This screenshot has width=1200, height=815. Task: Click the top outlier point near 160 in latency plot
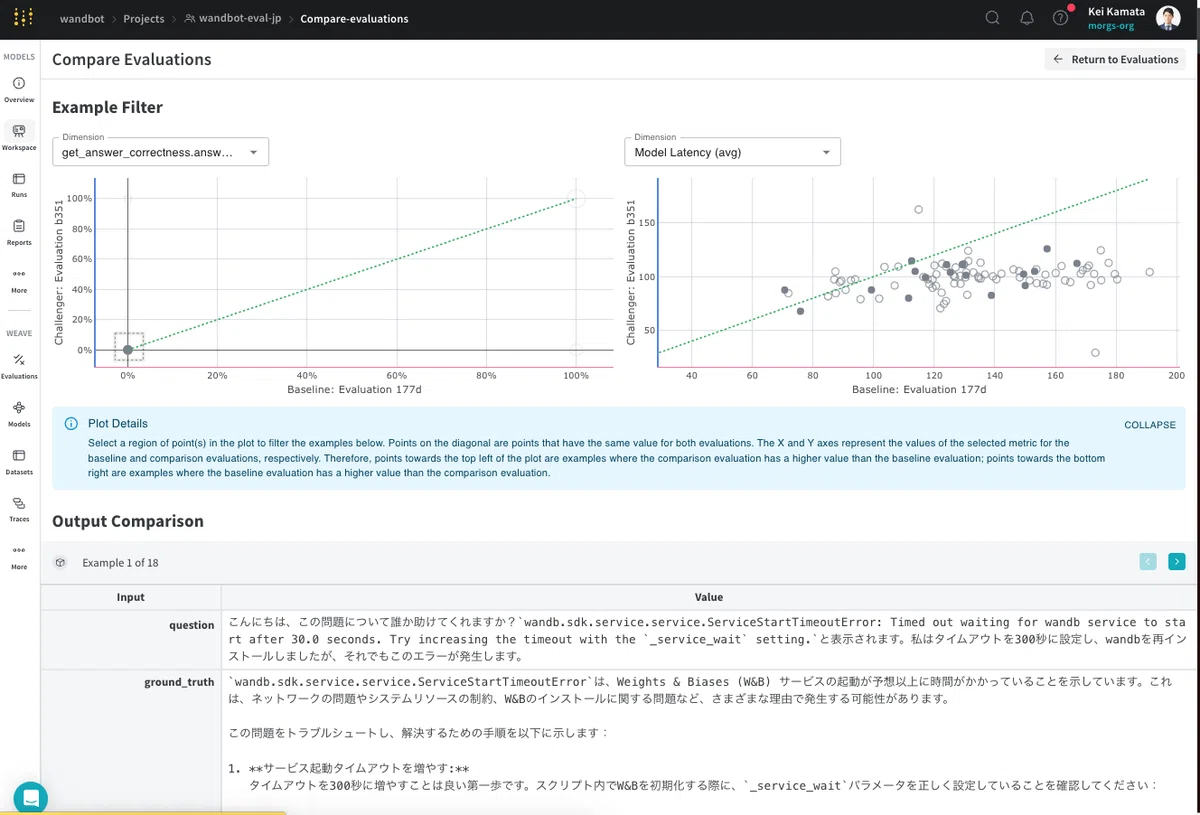(x=919, y=210)
